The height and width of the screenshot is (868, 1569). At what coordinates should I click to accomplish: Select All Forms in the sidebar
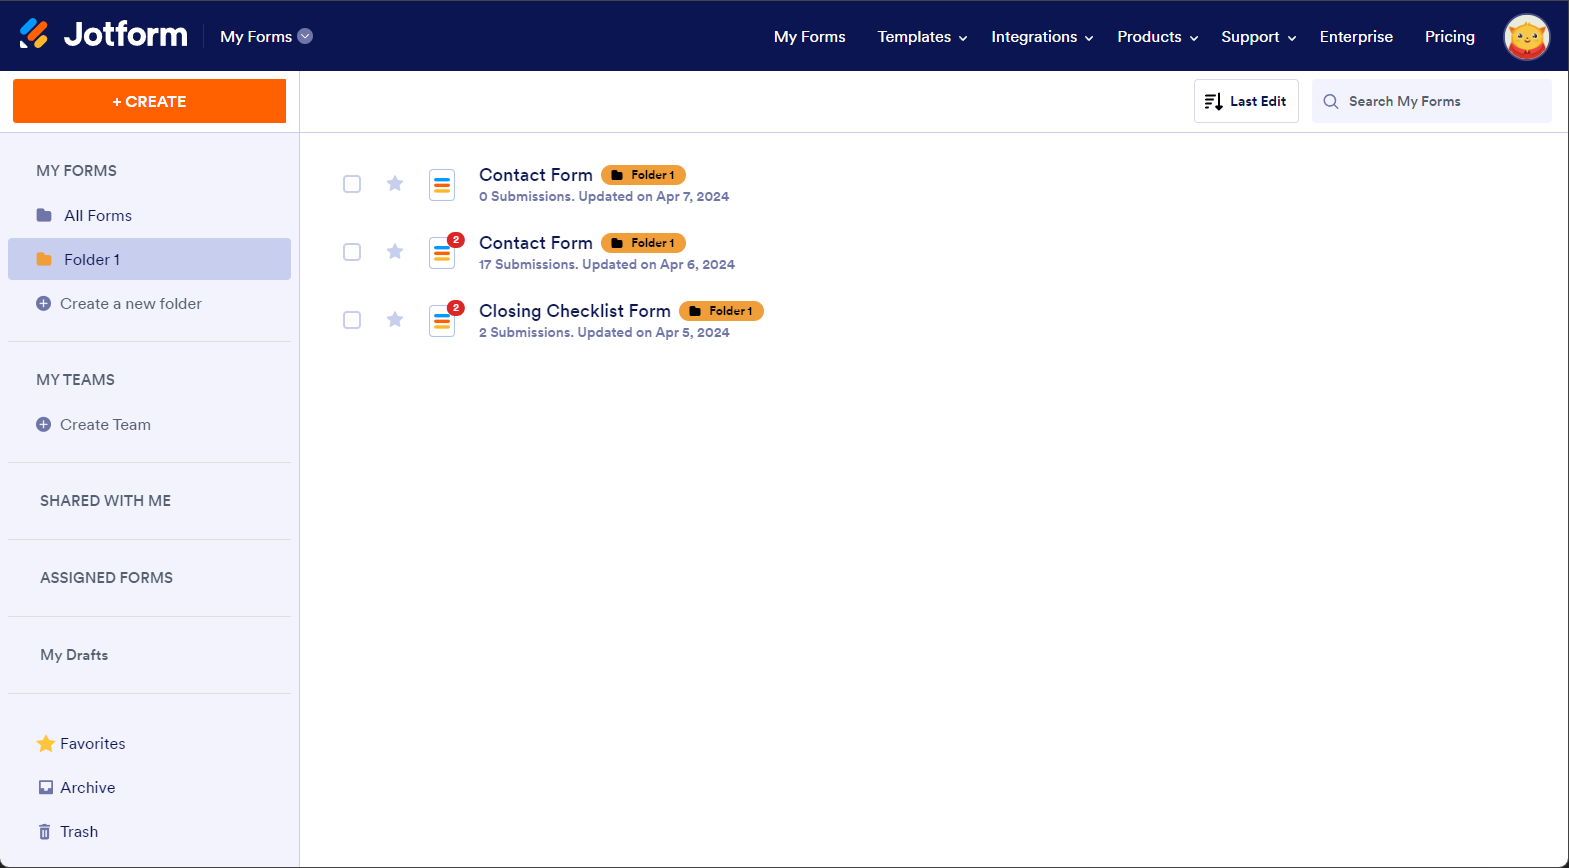pyautogui.click(x=97, y=216)
